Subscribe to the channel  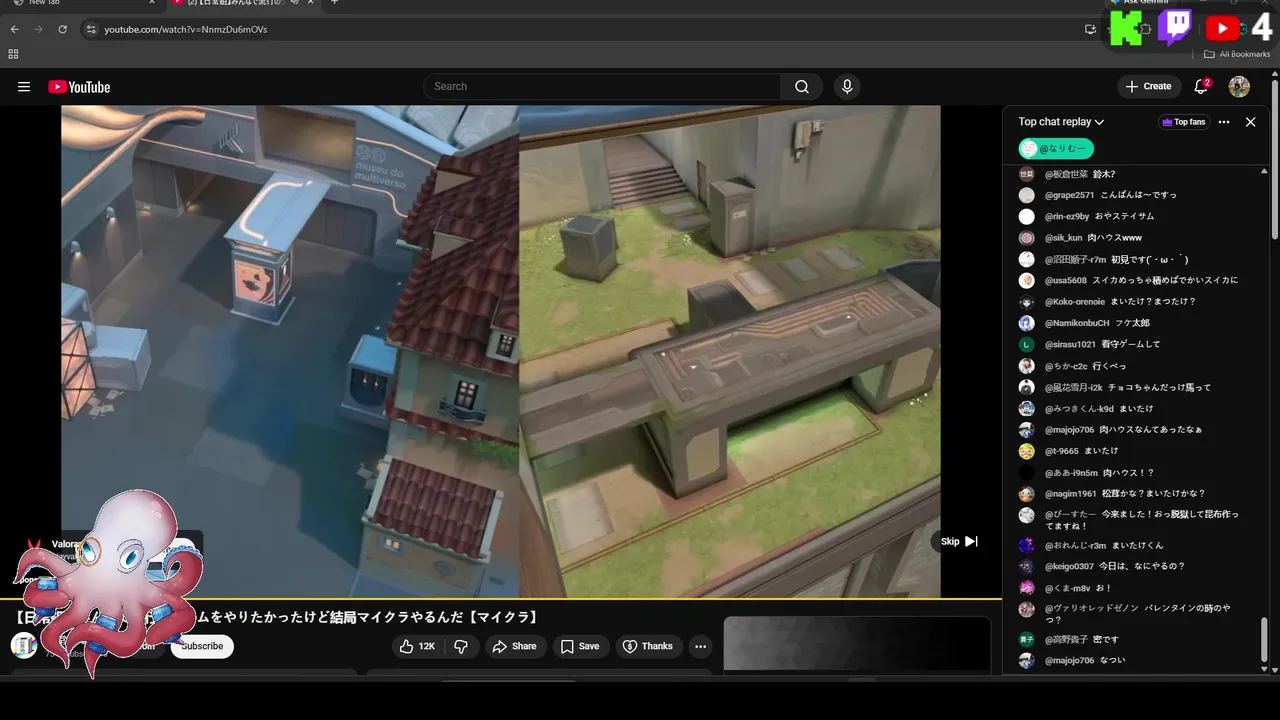tap(202, 646)
